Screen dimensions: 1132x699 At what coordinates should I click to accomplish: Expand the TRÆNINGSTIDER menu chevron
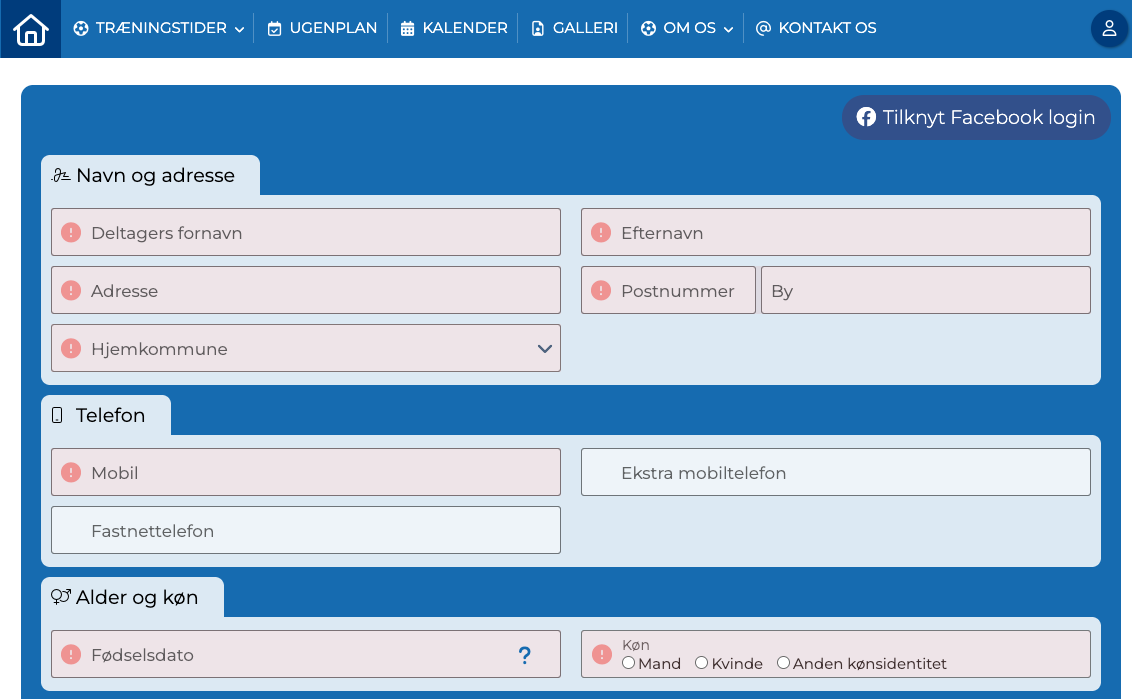click(237, 28)
